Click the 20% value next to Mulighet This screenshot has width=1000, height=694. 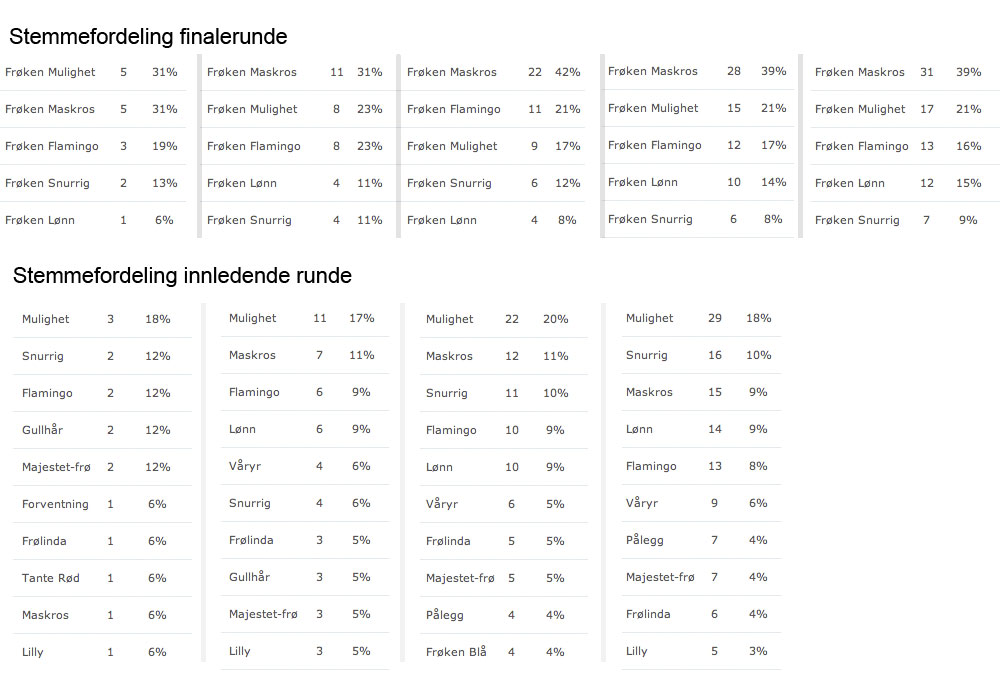pos(555,319)
